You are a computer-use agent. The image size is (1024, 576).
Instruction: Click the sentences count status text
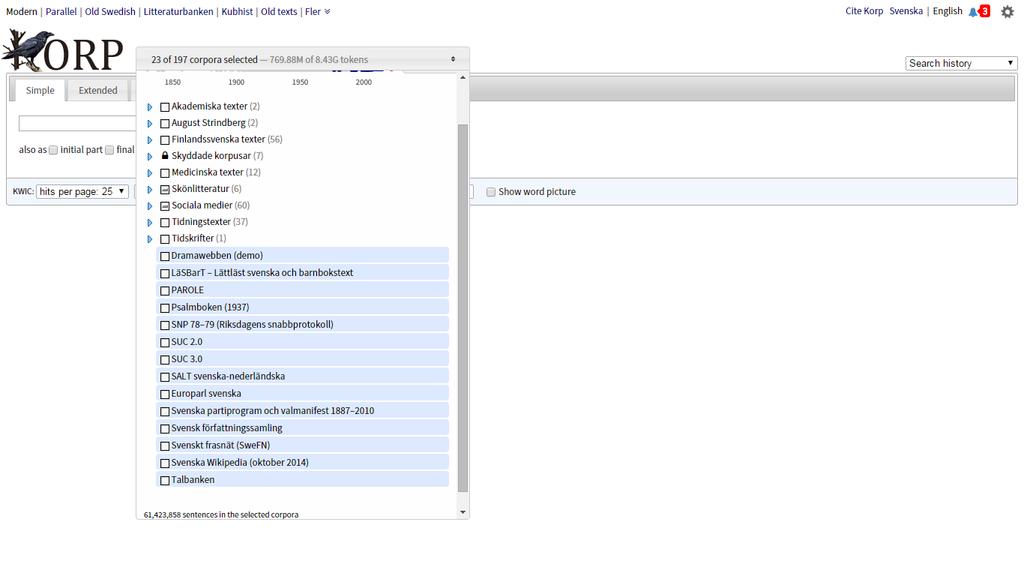221,515
